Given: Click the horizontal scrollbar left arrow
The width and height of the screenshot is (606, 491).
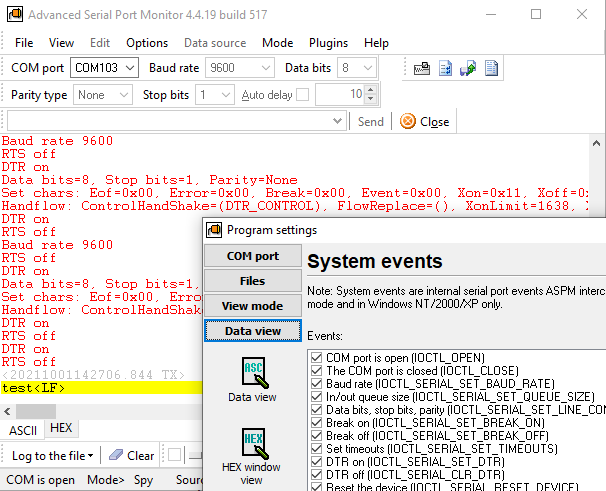Looking at the screenshot, I should click(7, 411).
